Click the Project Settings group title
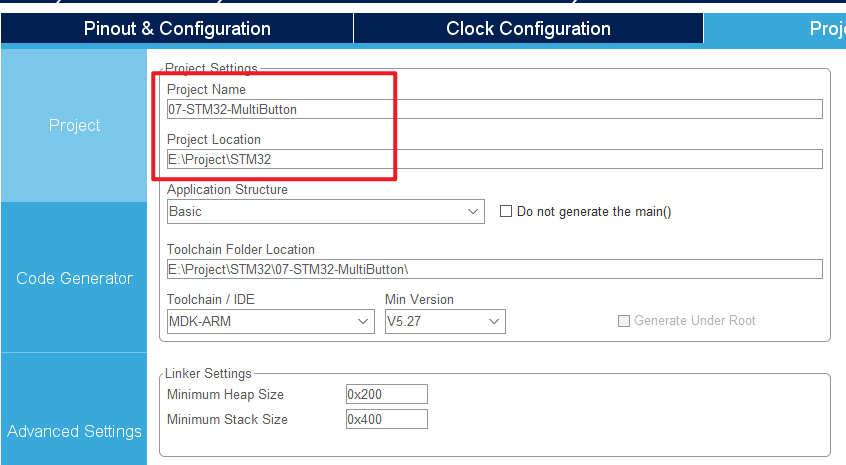Screen dimensions: 846x465 [x=211, y=68]
